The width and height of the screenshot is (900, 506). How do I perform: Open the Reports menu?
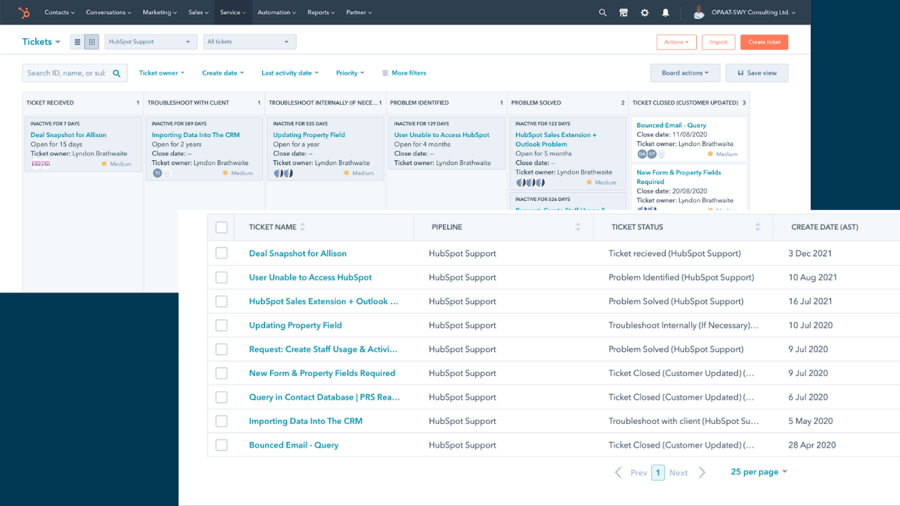coord(321,12)
